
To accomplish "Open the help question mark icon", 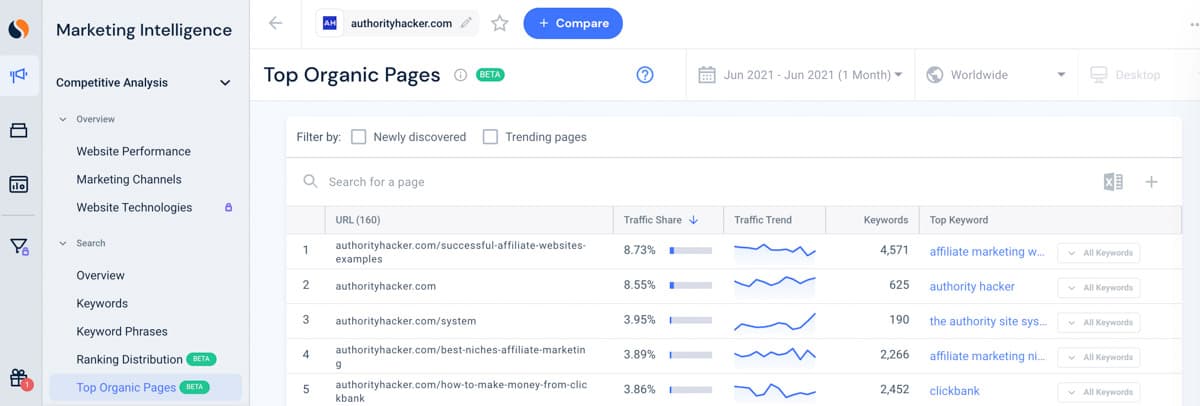I will click(x=645, y=75).
